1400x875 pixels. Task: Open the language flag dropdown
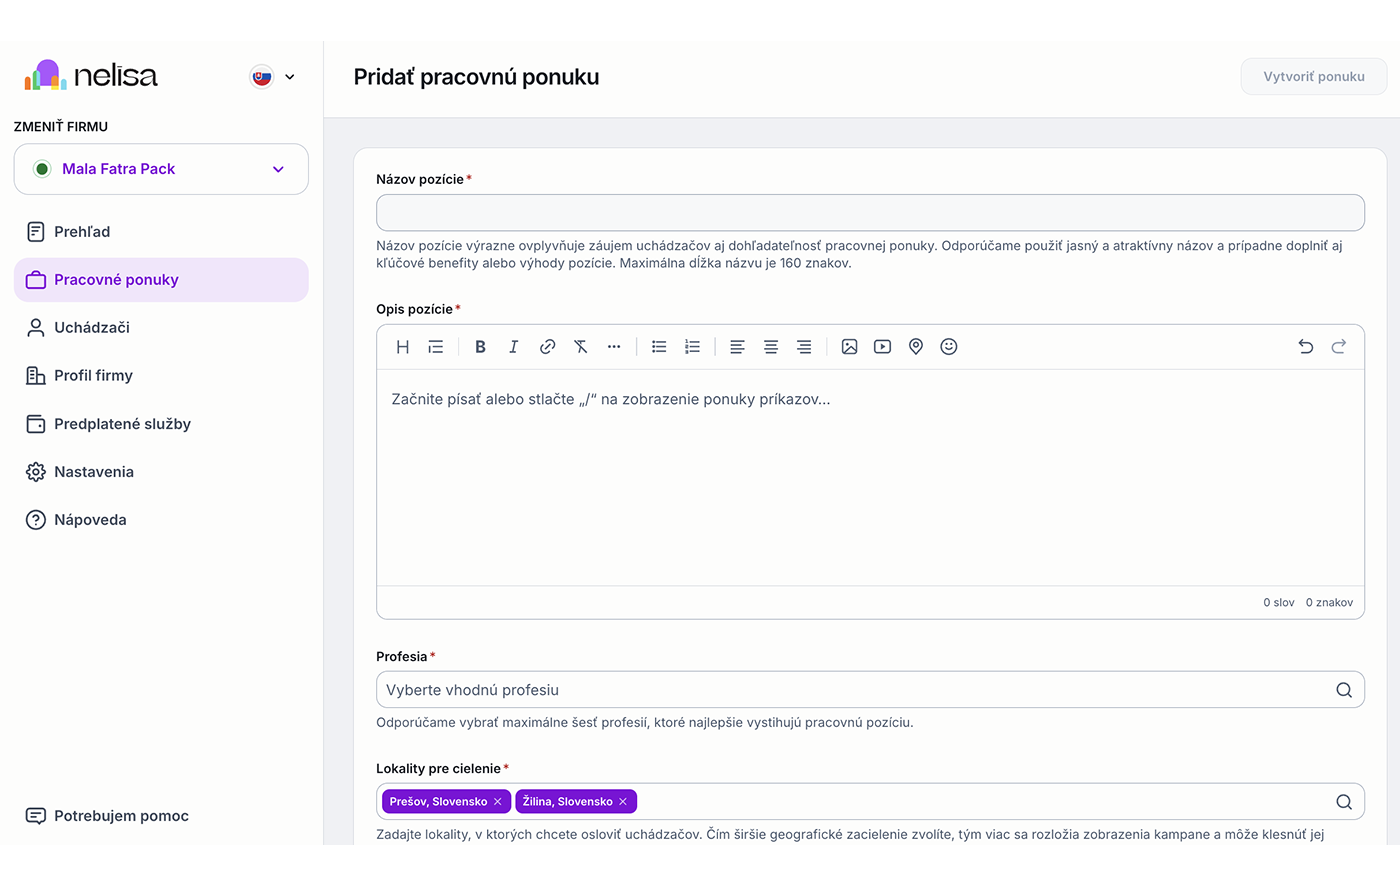click(272, 77)
